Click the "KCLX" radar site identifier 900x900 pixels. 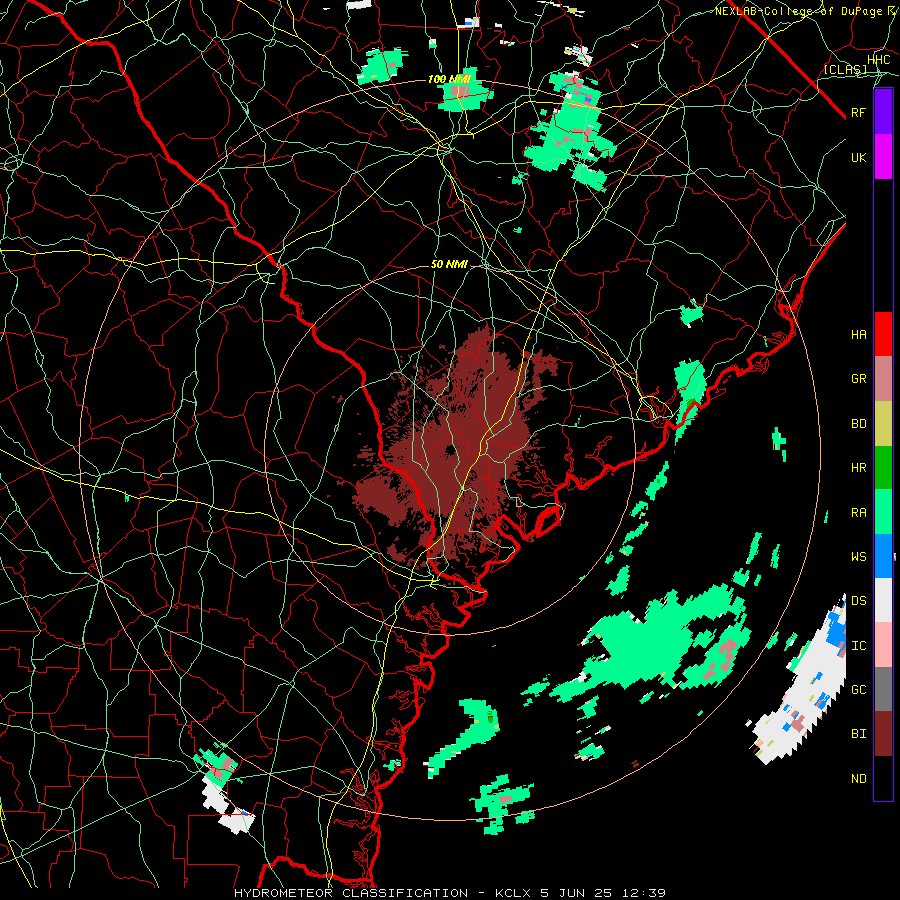tap(513, 893)
